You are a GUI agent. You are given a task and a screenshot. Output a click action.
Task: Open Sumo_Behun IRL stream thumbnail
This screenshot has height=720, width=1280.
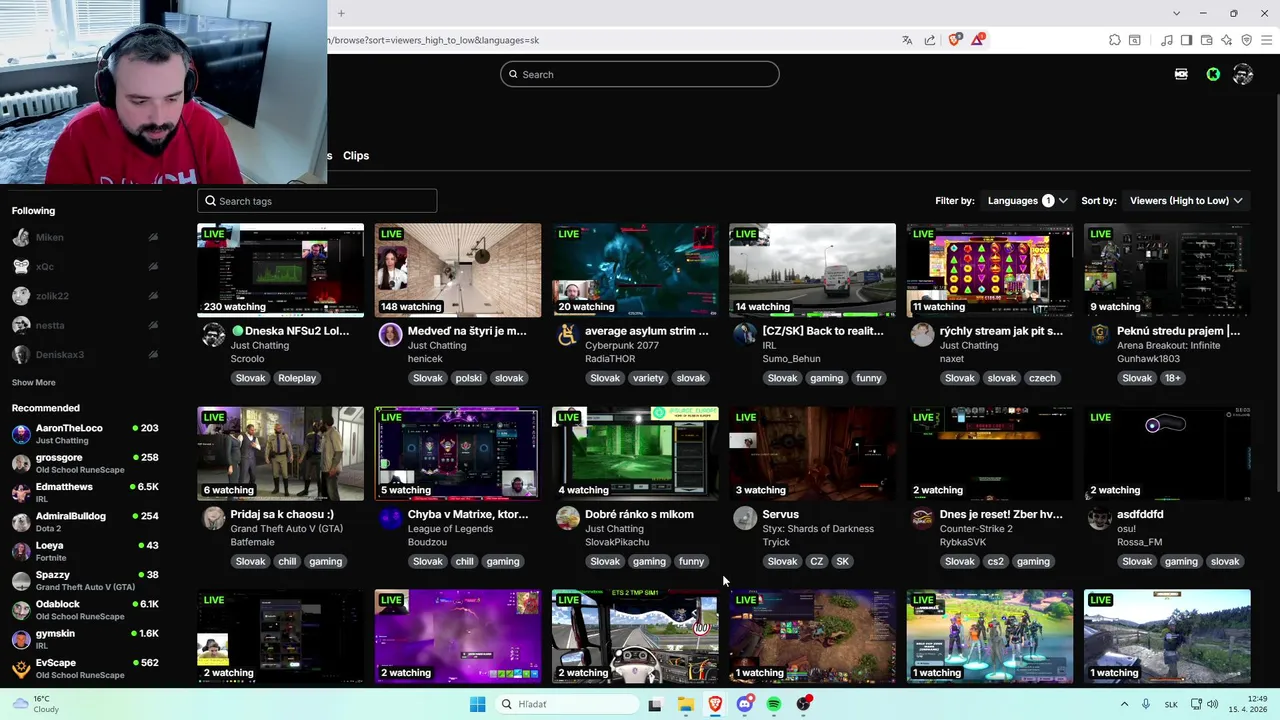(x=812, y=270)
